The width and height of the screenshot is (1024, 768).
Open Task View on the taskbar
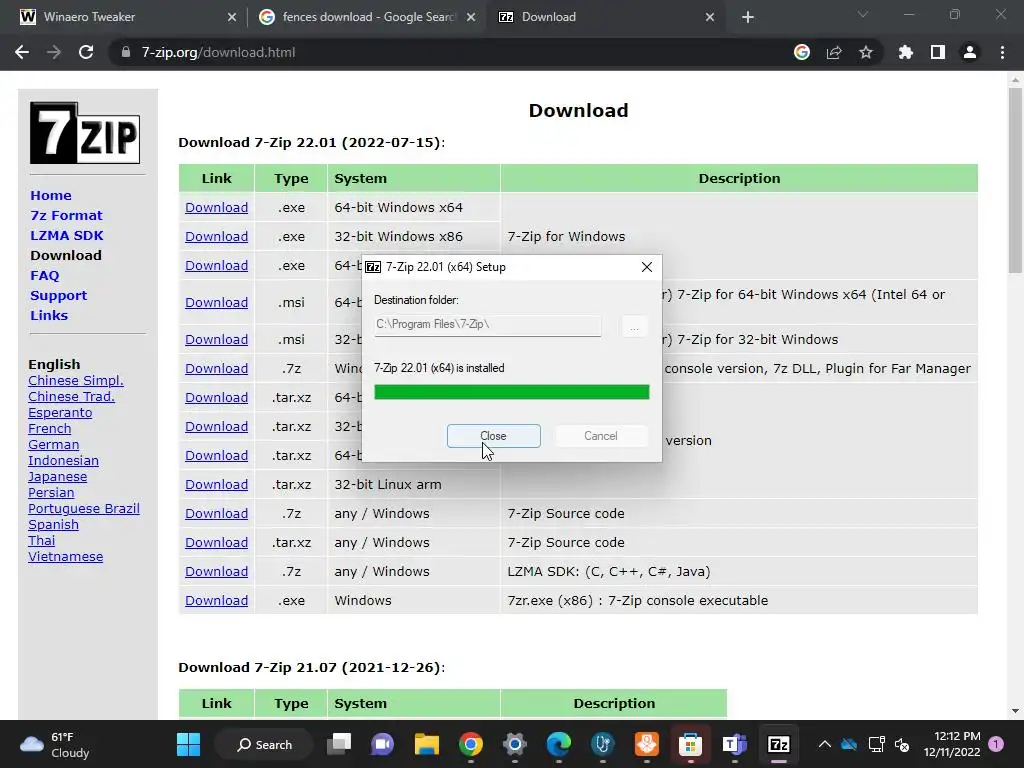point(340,744)
